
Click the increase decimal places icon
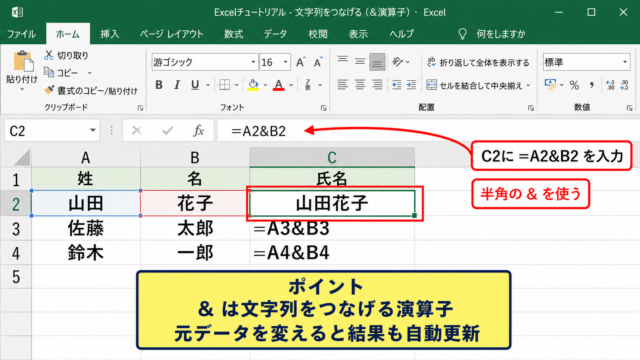(x=610, y=85)
